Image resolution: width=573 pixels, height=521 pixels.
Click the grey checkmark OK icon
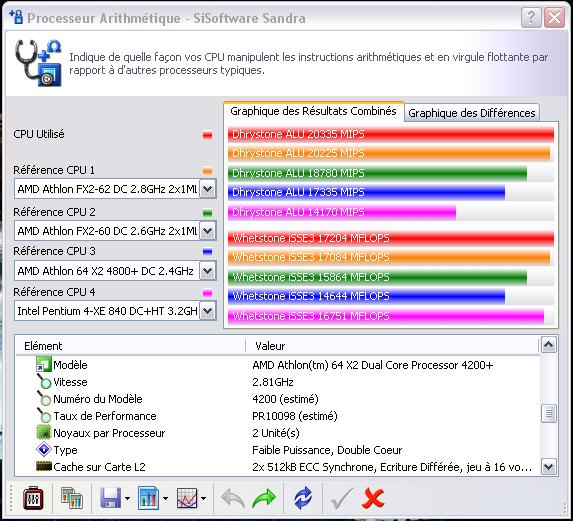pos(342,498)
